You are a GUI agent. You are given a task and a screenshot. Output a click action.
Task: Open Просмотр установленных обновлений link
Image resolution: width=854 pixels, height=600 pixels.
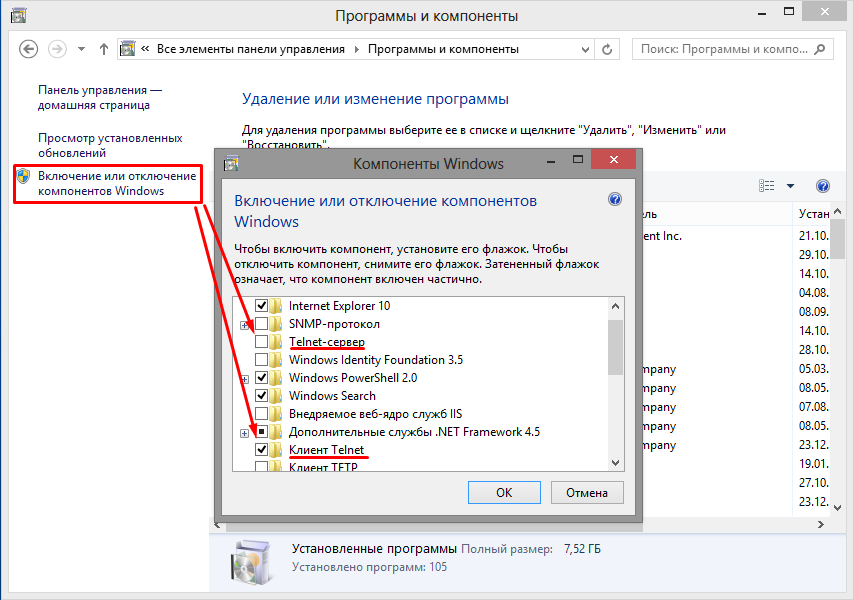coord(110,145)
